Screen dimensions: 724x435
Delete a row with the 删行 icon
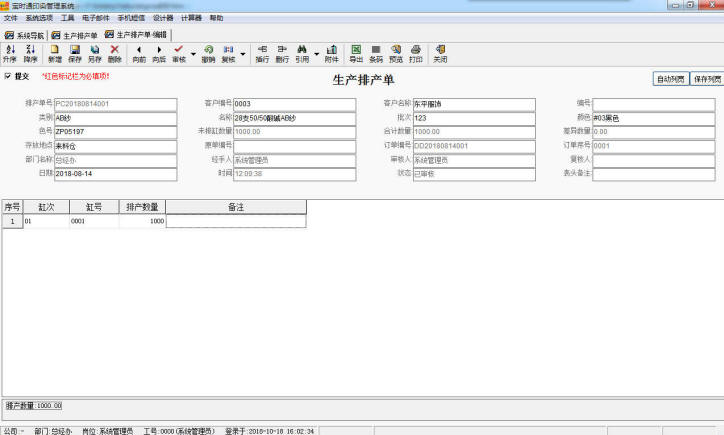pos(282,54)
